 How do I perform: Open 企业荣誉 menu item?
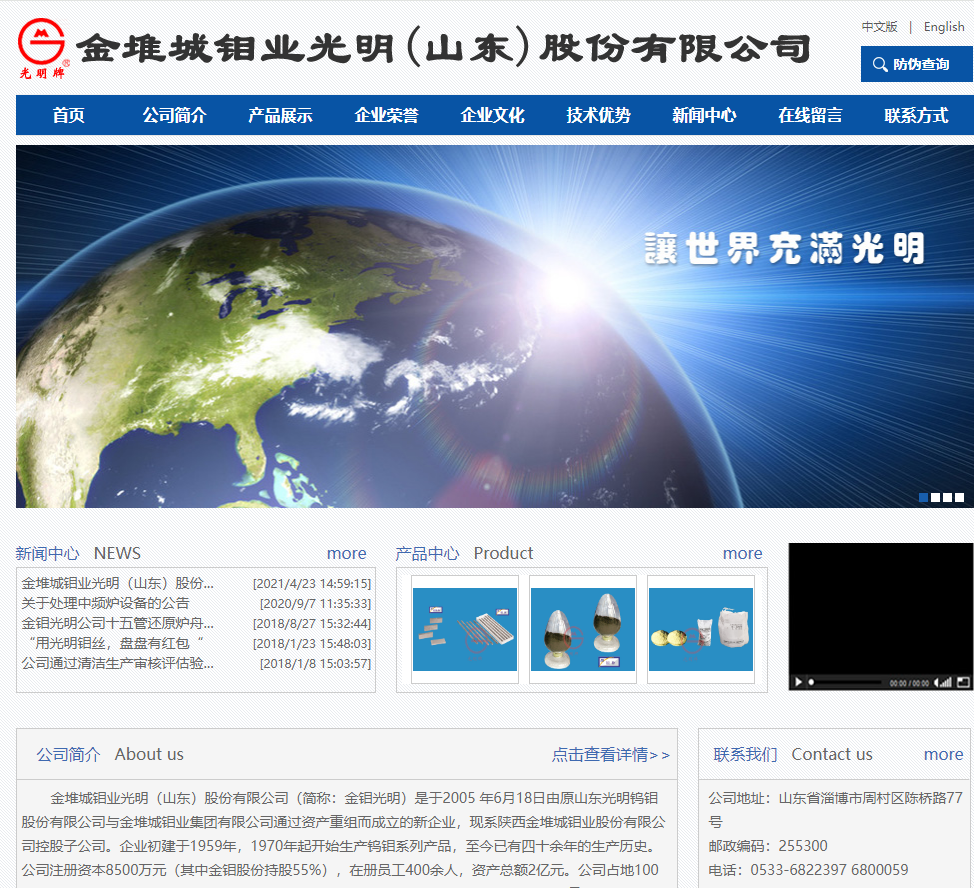(386, 115)
